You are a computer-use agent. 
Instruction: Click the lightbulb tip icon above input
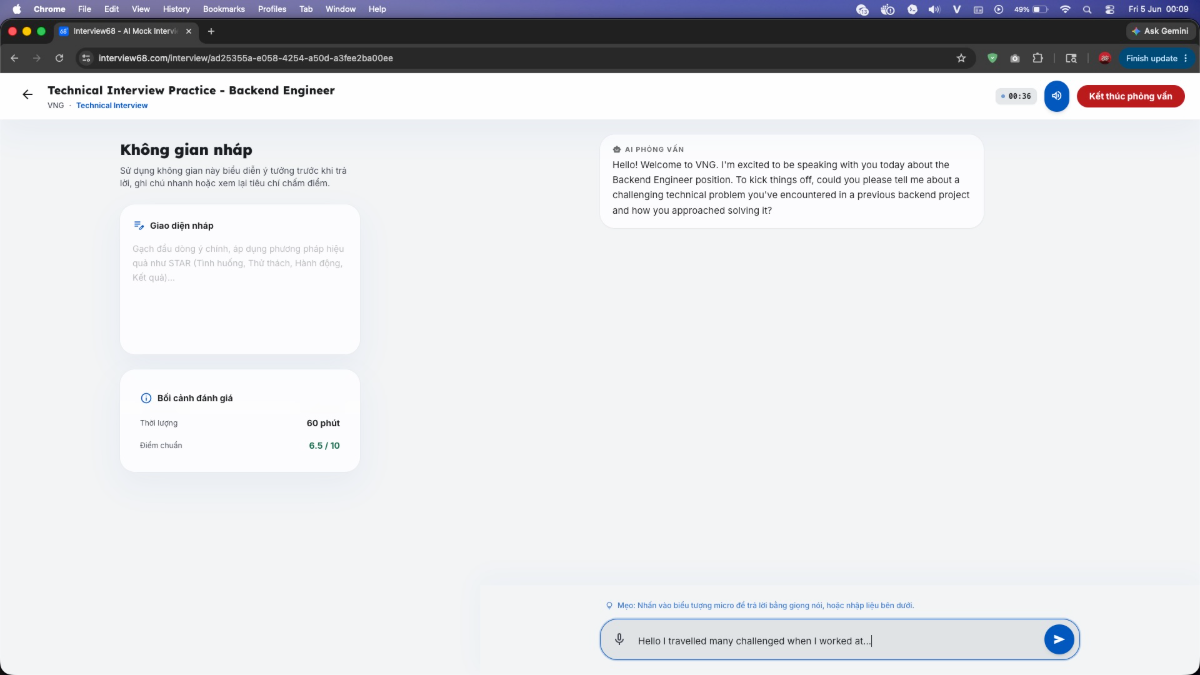point(609,605)
